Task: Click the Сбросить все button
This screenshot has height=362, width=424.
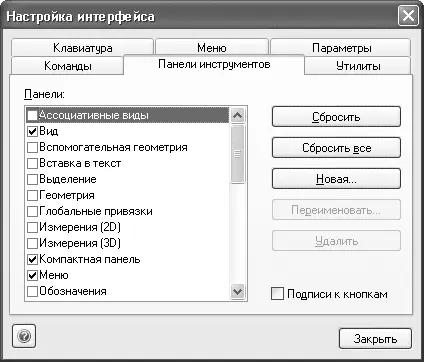Action: 336,148
